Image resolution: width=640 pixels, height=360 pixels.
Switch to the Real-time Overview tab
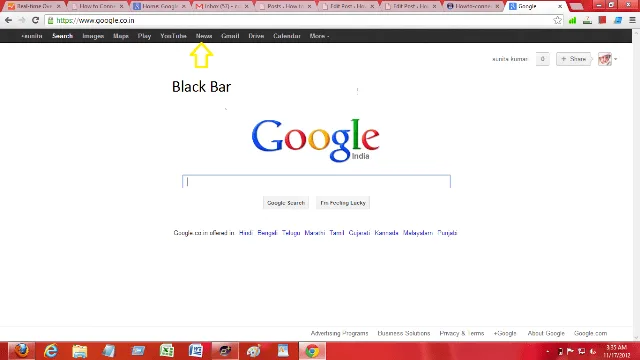(34, 7)
